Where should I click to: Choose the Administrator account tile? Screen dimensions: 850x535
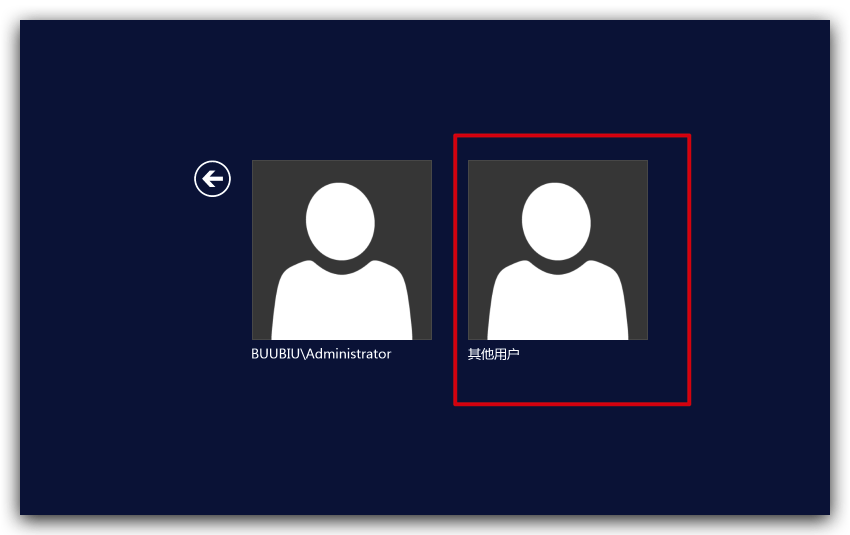pyautogui.click(x=342, y=260)
